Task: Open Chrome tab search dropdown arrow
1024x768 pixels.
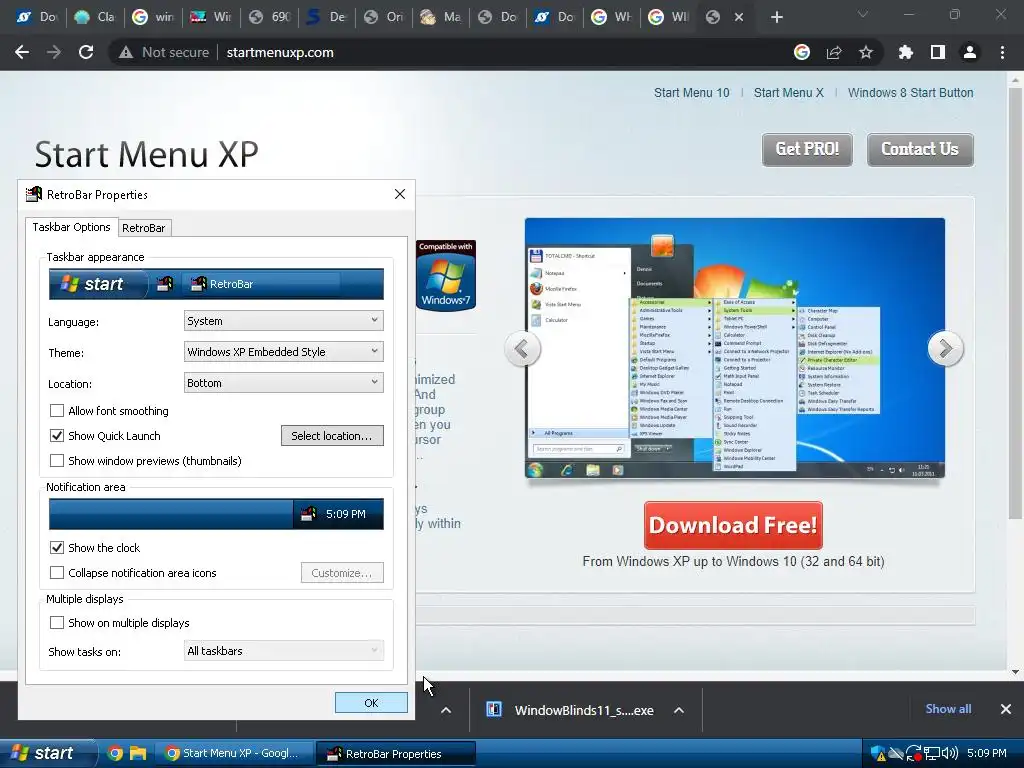Action: pos(863,14)
